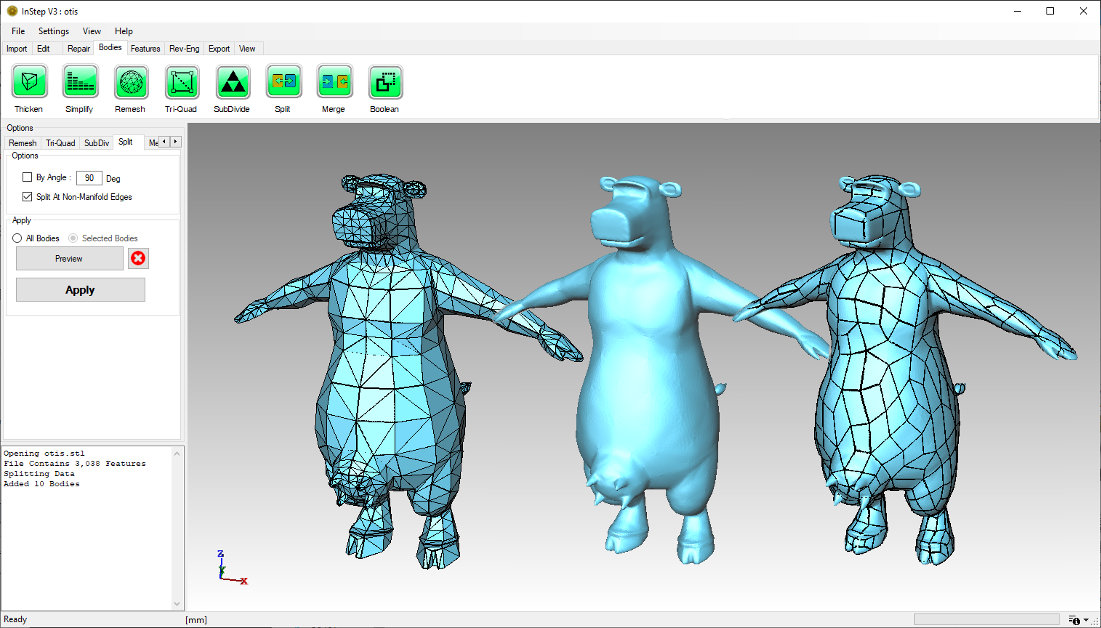The image size is (1101, 628).
Task: Select the partially hidden Me options tab
Action: pos(152,143)
